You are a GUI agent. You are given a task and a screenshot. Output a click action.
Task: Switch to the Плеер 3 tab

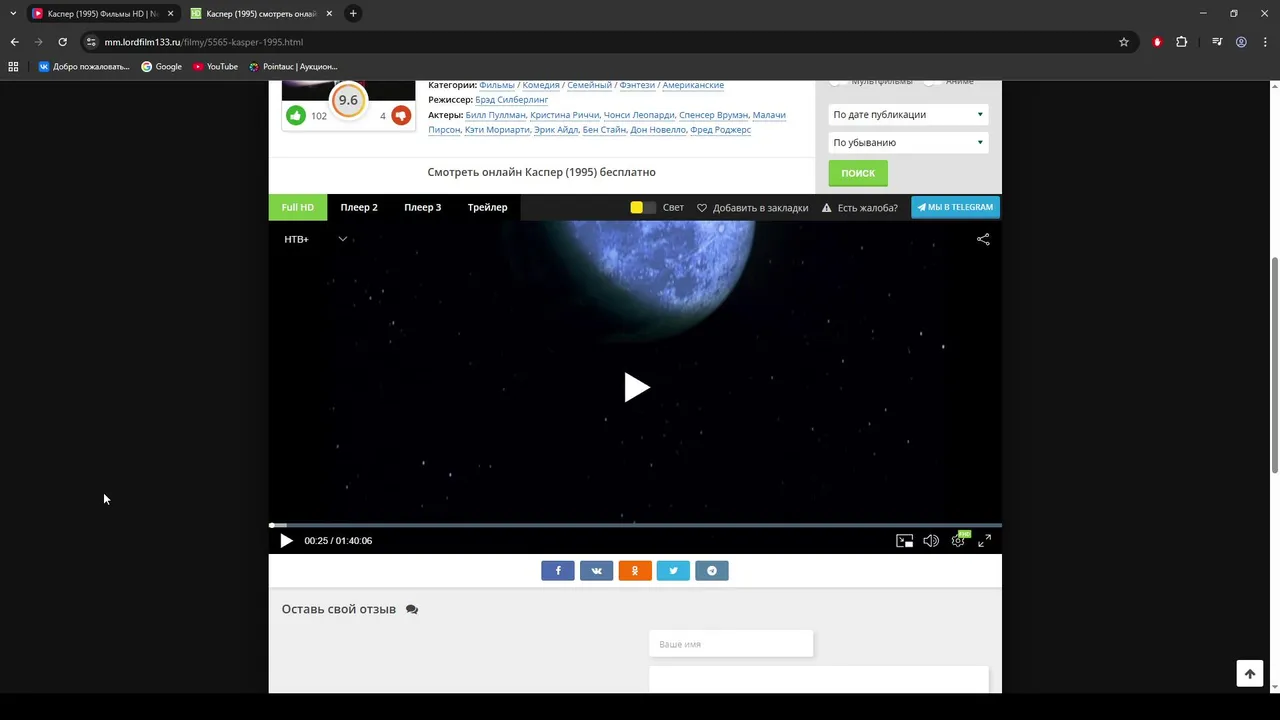click(423, 208)
